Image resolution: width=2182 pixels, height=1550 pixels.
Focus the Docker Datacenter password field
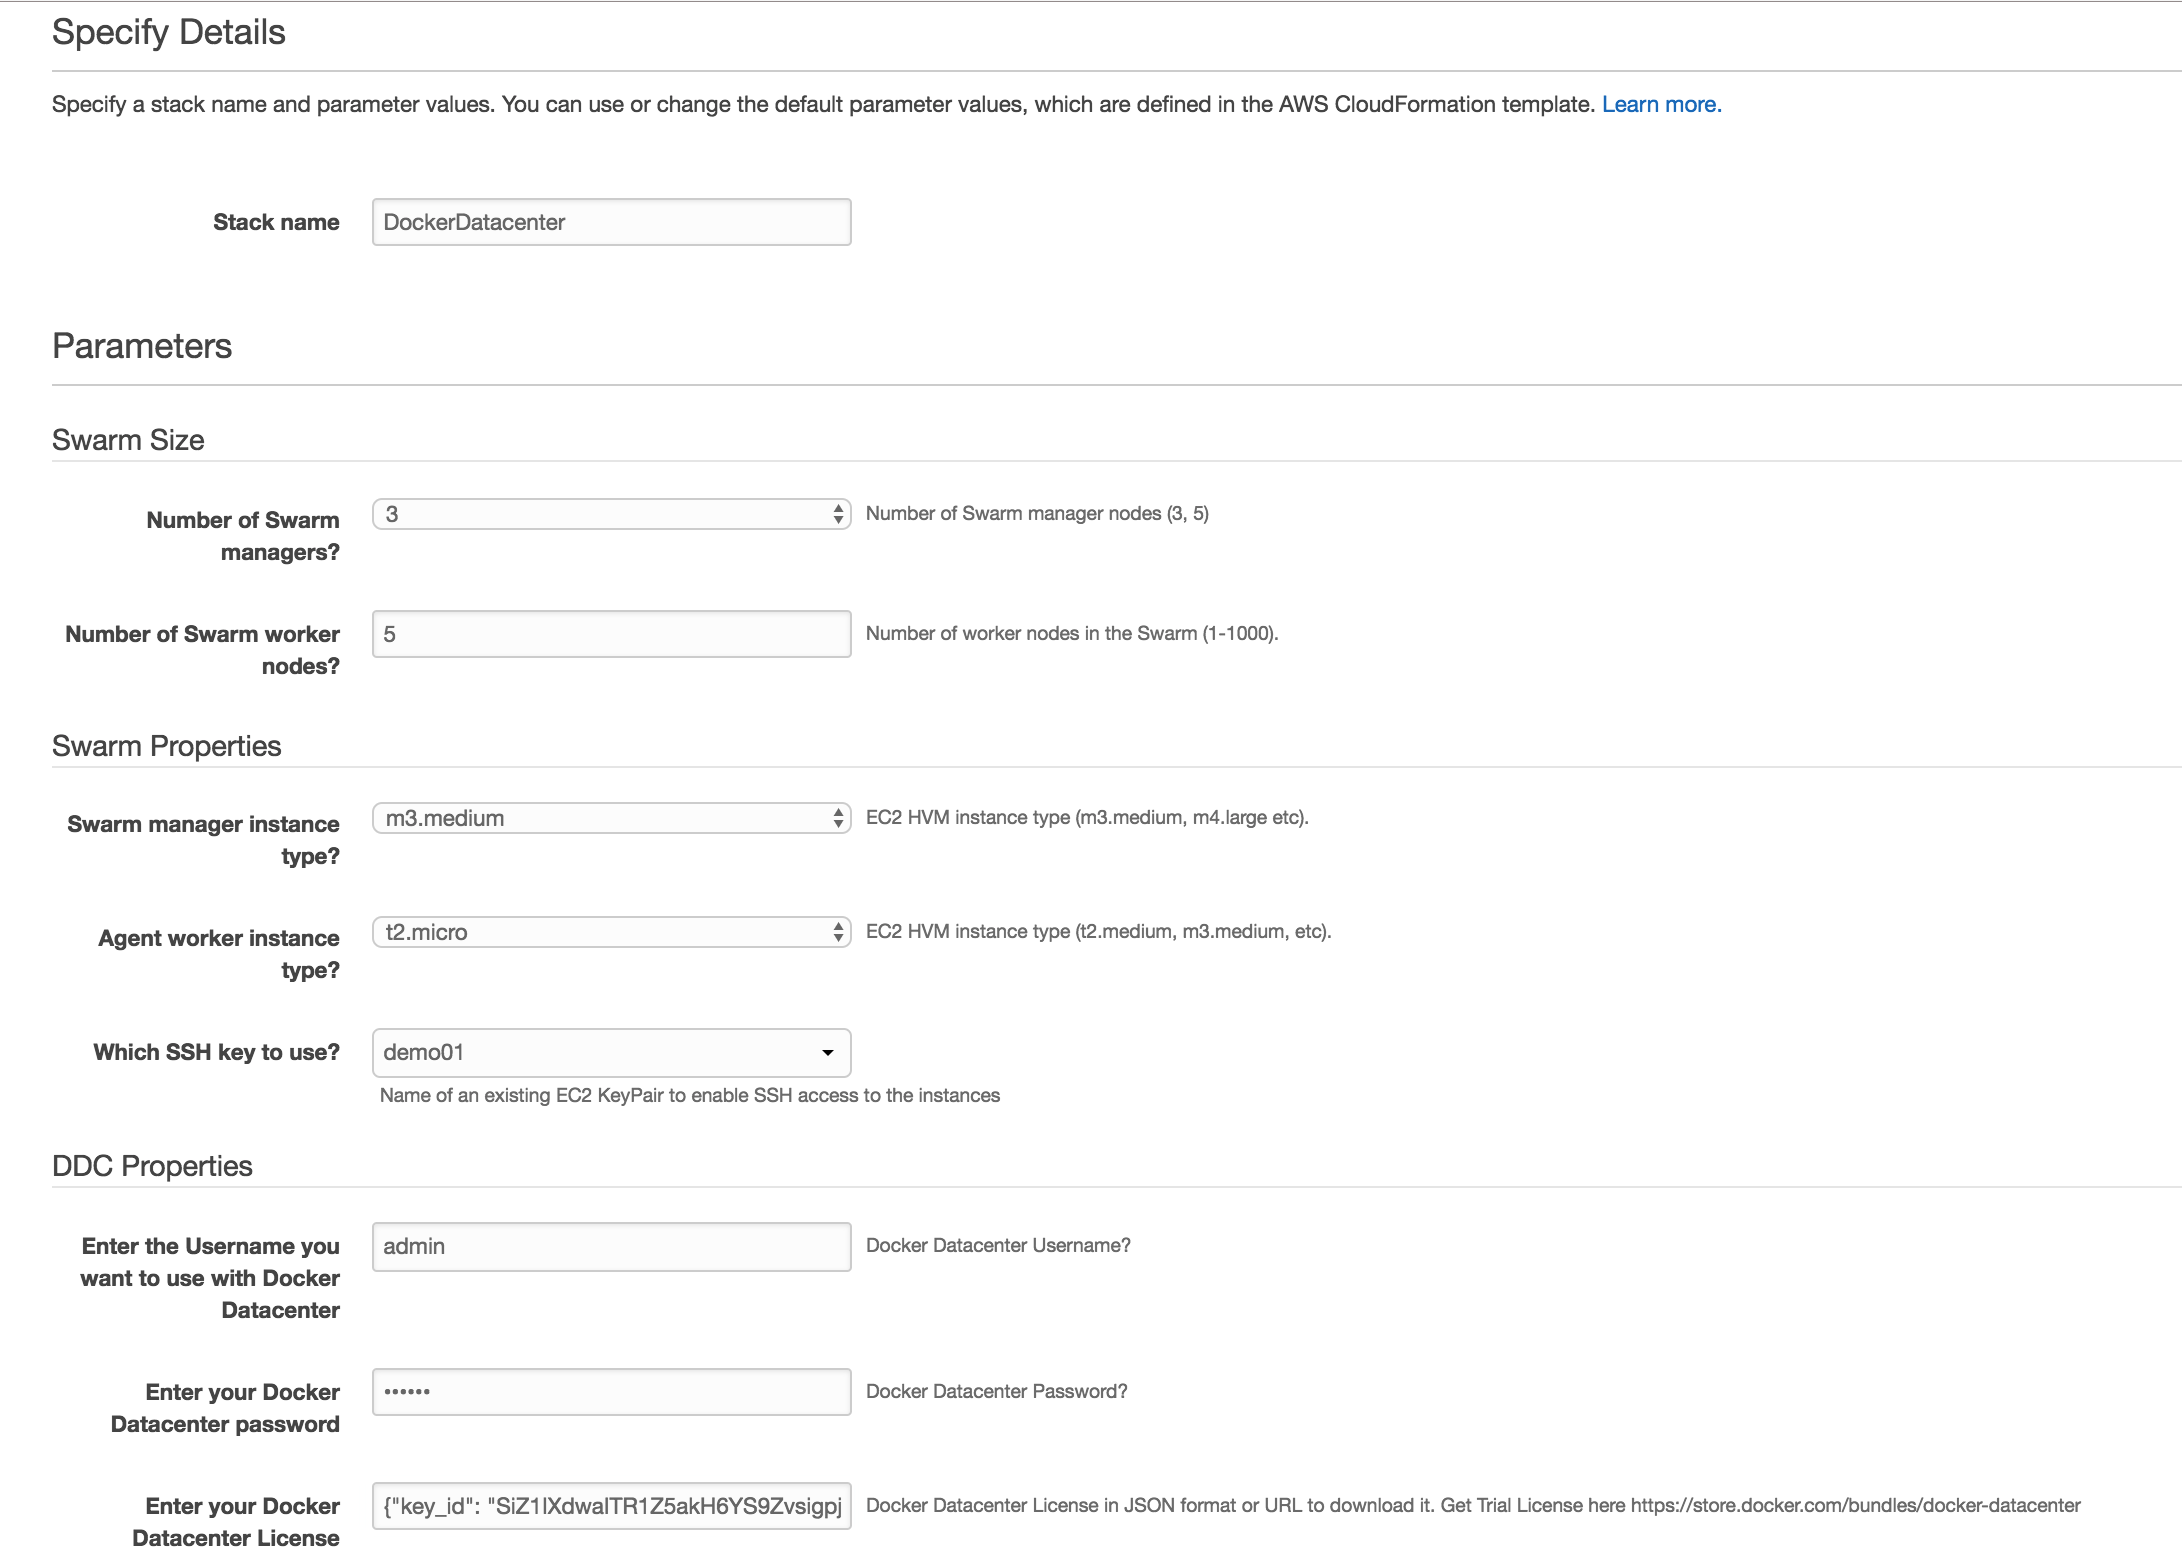(611, 1392)
